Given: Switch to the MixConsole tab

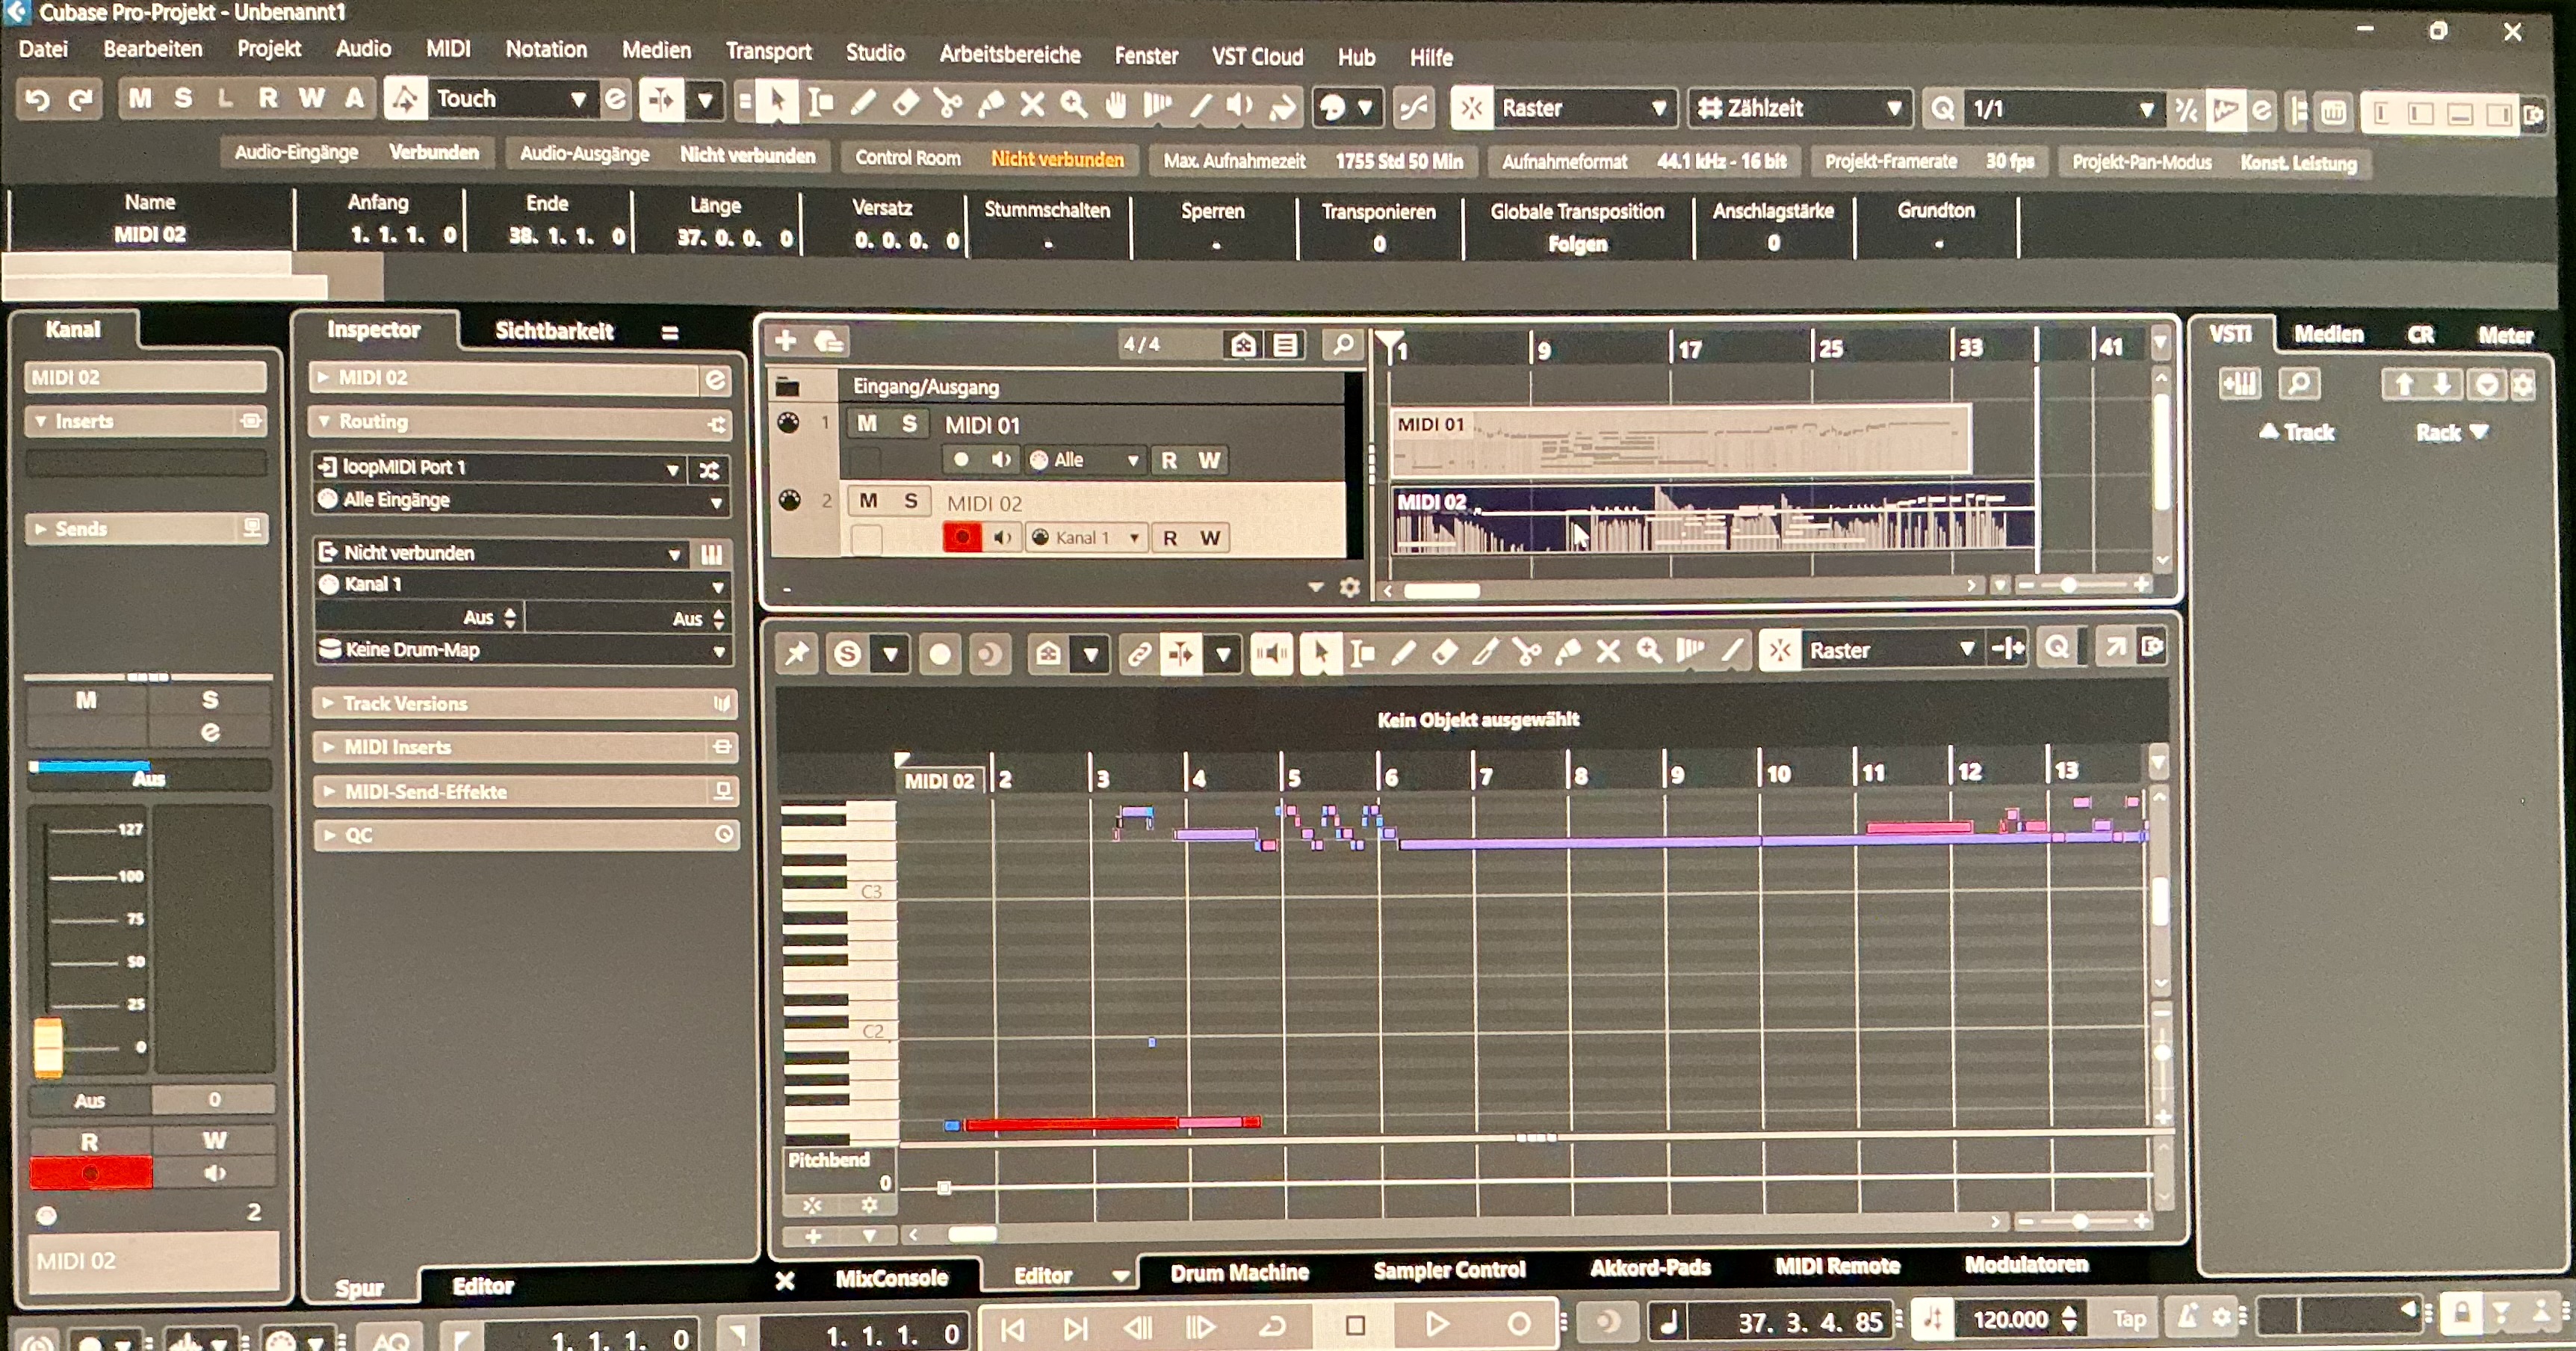Looking at the screenshot, I should coord(891,1278).
